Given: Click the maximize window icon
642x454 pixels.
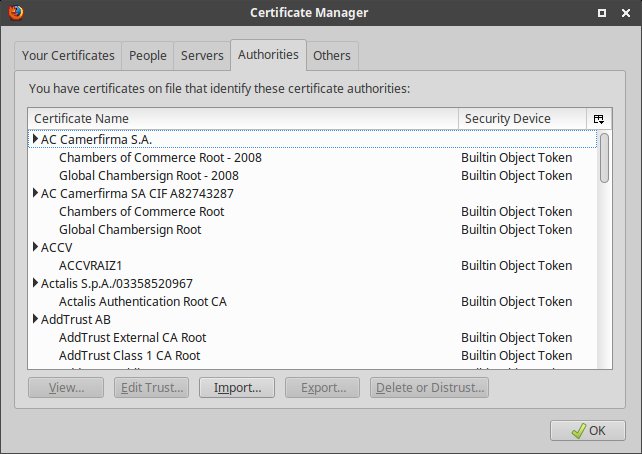Looking at the screenshot, I should (603, 13).
